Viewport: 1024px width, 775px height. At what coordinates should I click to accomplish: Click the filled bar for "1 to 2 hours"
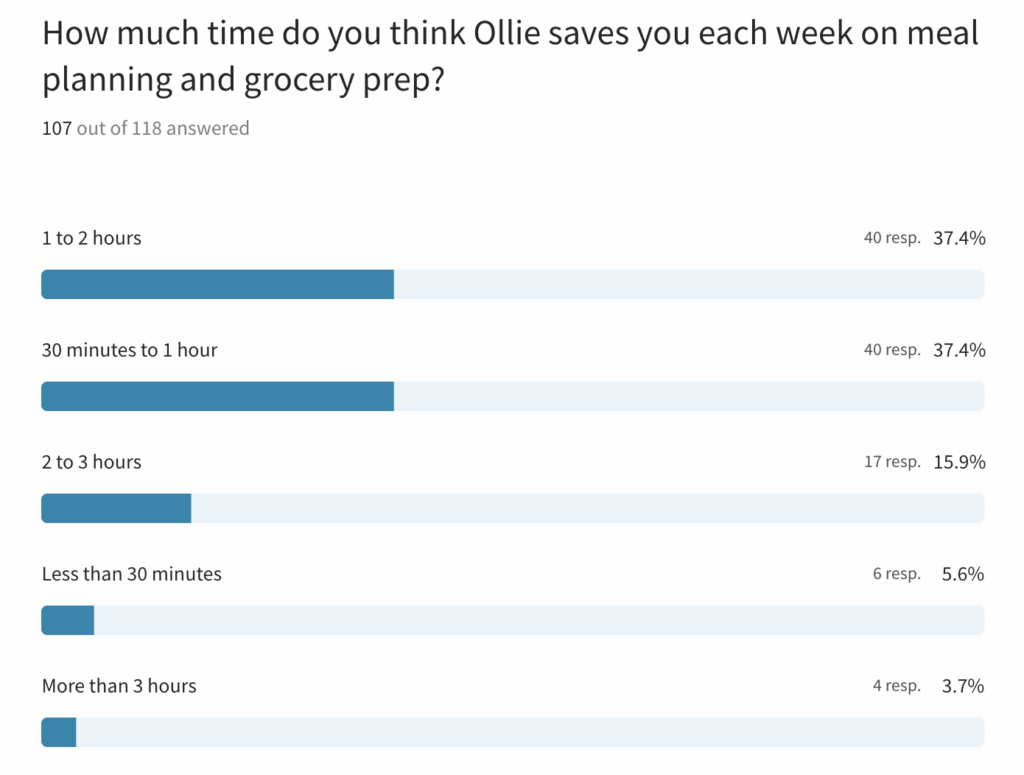217,285
